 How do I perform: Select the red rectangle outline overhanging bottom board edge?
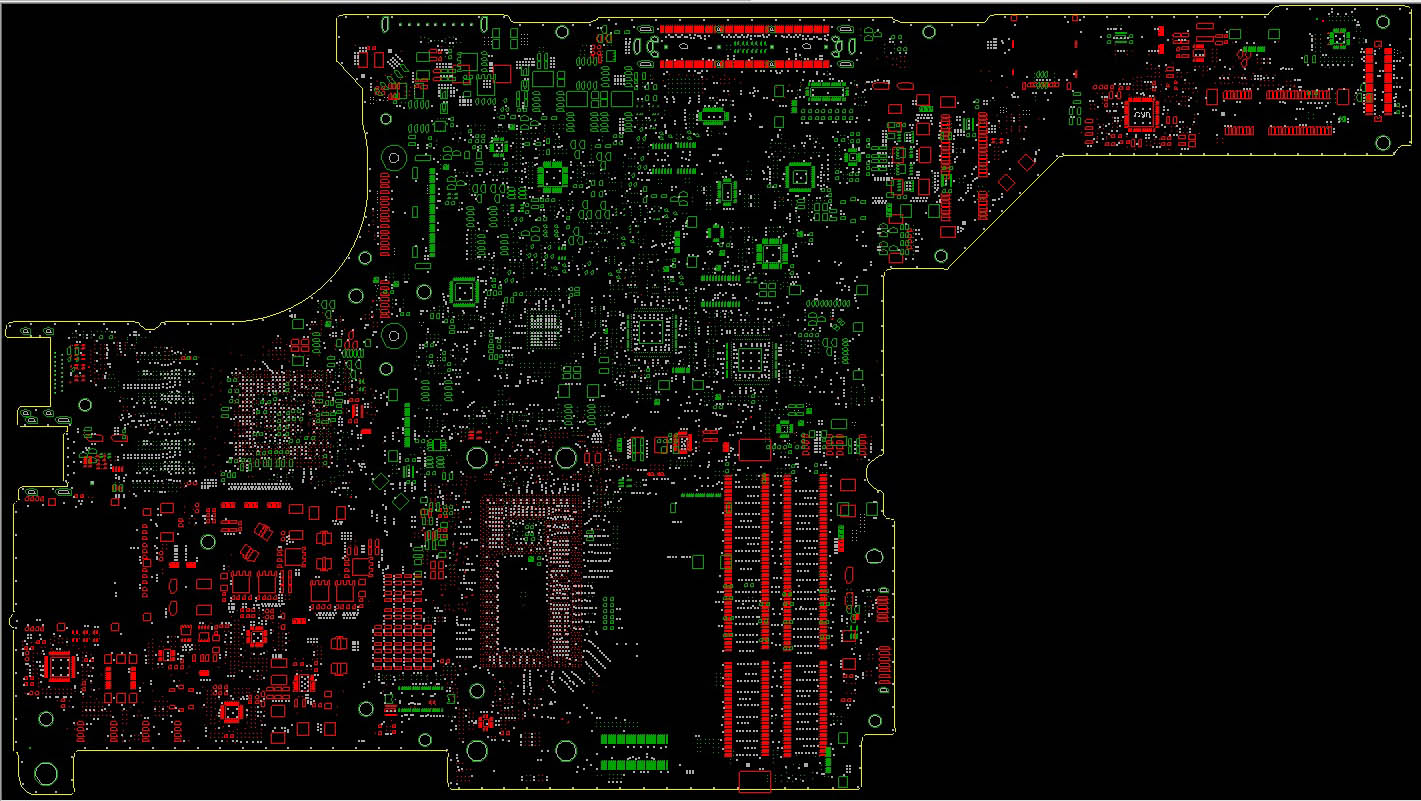point(754,781)
